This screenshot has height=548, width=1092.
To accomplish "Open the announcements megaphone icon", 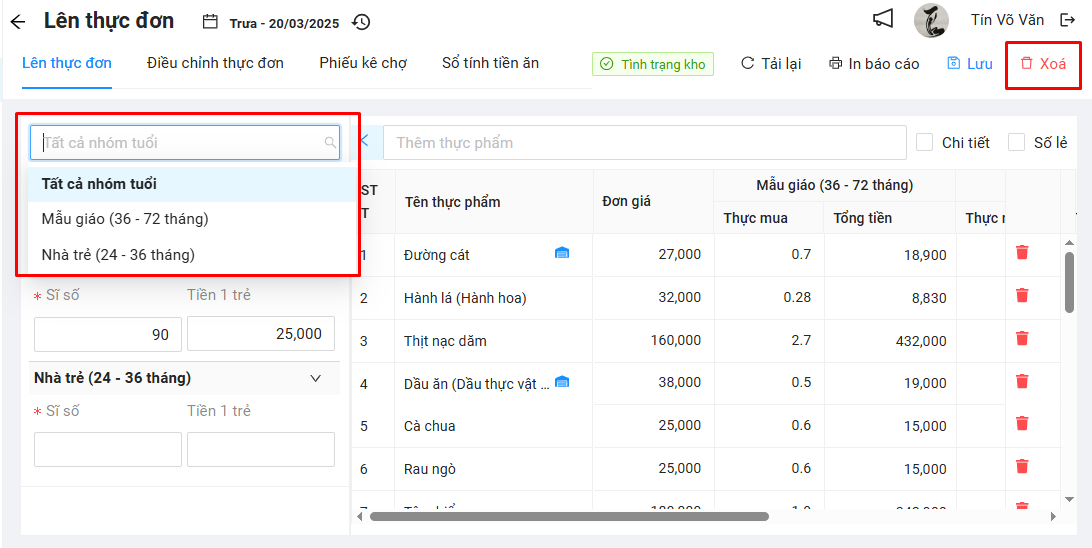I will pos(882,19).
